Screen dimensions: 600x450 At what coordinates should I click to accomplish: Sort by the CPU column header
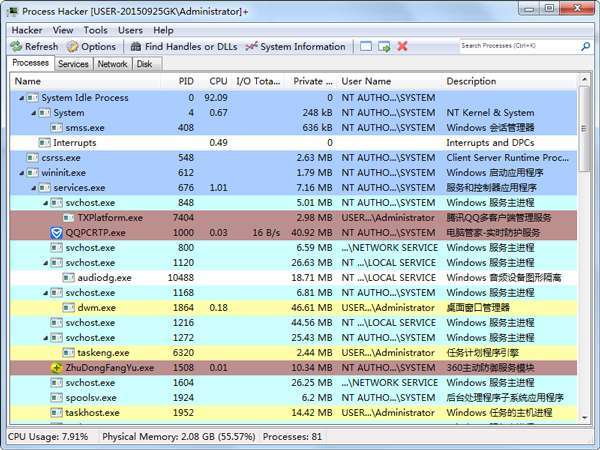218,81
